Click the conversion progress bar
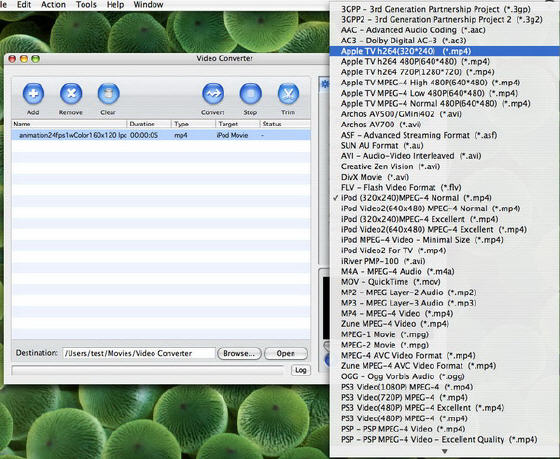The width and height of the screenshot is (560, 459). pos(149,370)
